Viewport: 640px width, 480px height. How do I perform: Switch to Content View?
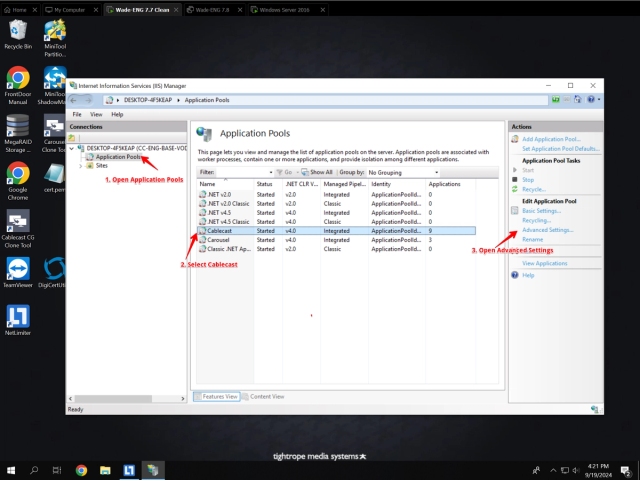(x=263, y=396)
